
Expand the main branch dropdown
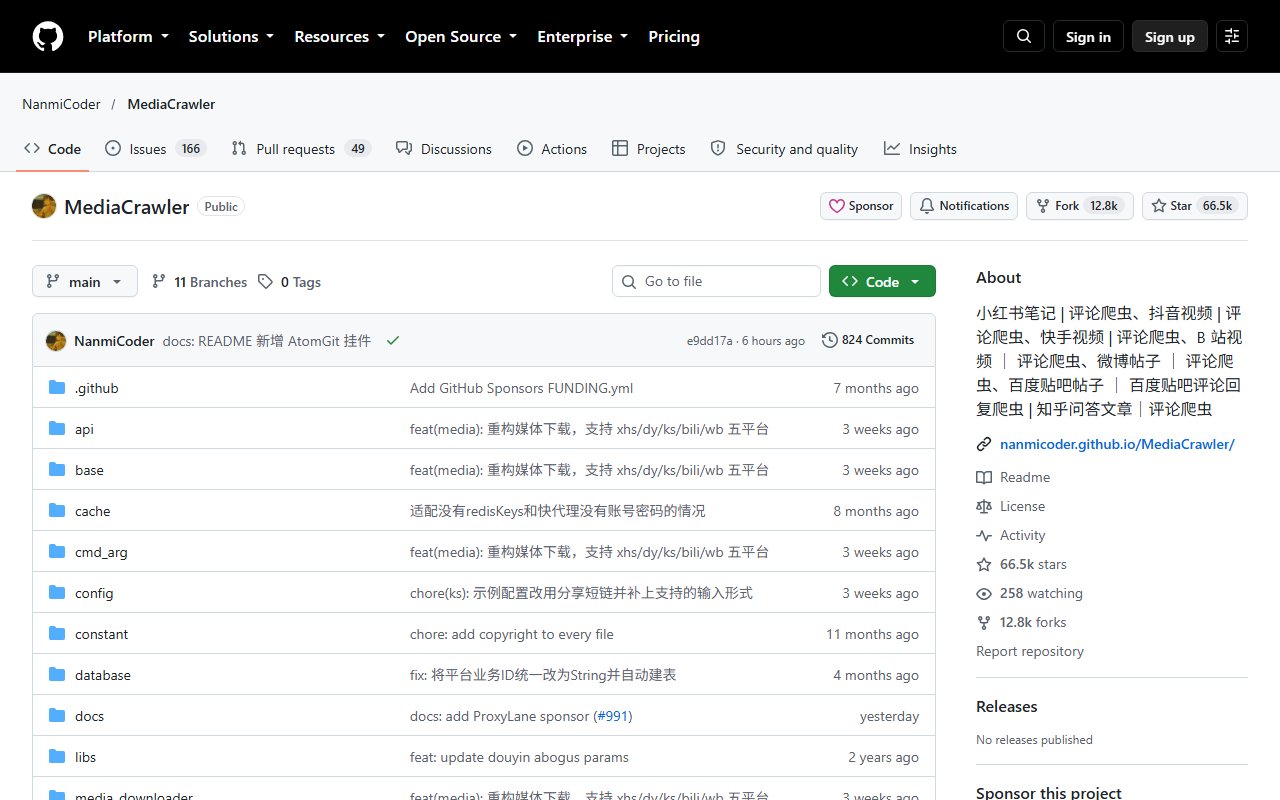pyautogui.click(x=84, y=282)
